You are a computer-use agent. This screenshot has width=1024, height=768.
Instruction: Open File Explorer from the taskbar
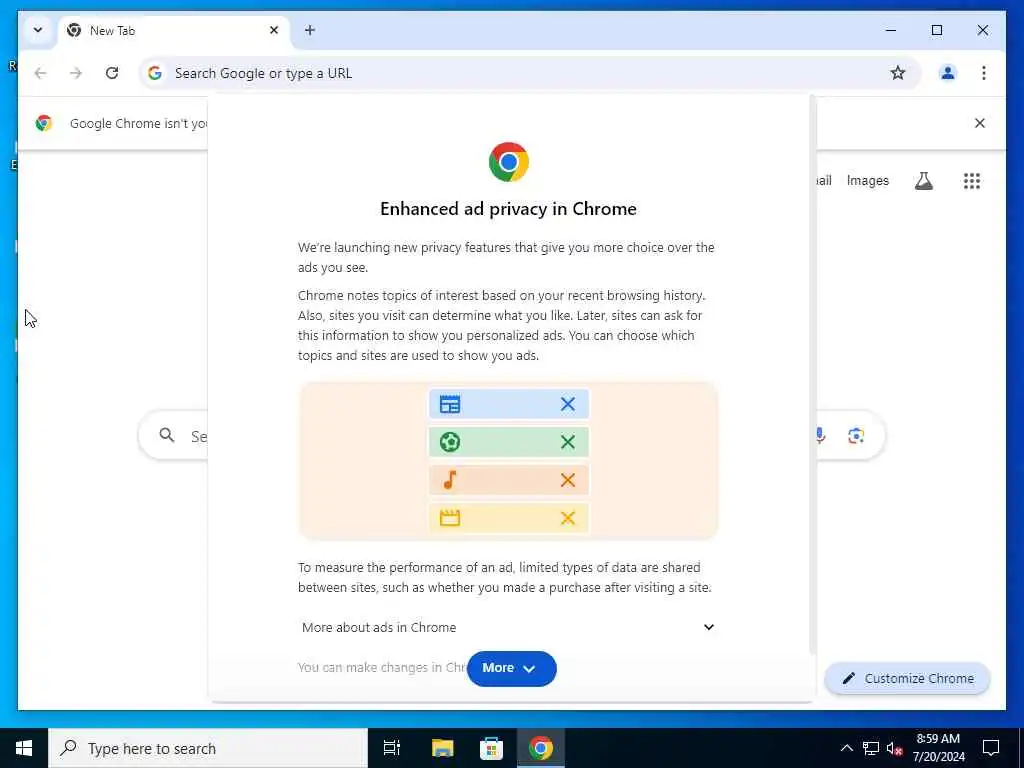click(442, 748)
